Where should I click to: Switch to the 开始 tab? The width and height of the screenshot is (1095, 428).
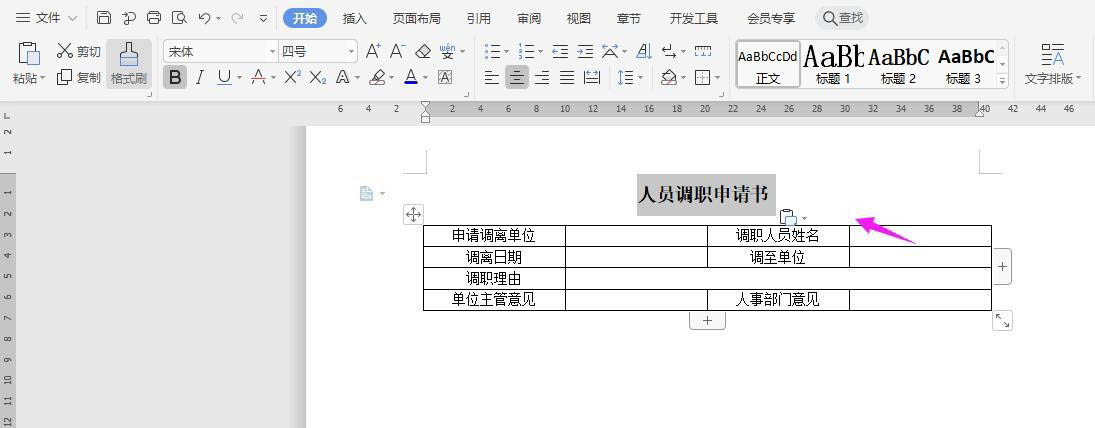304,18
